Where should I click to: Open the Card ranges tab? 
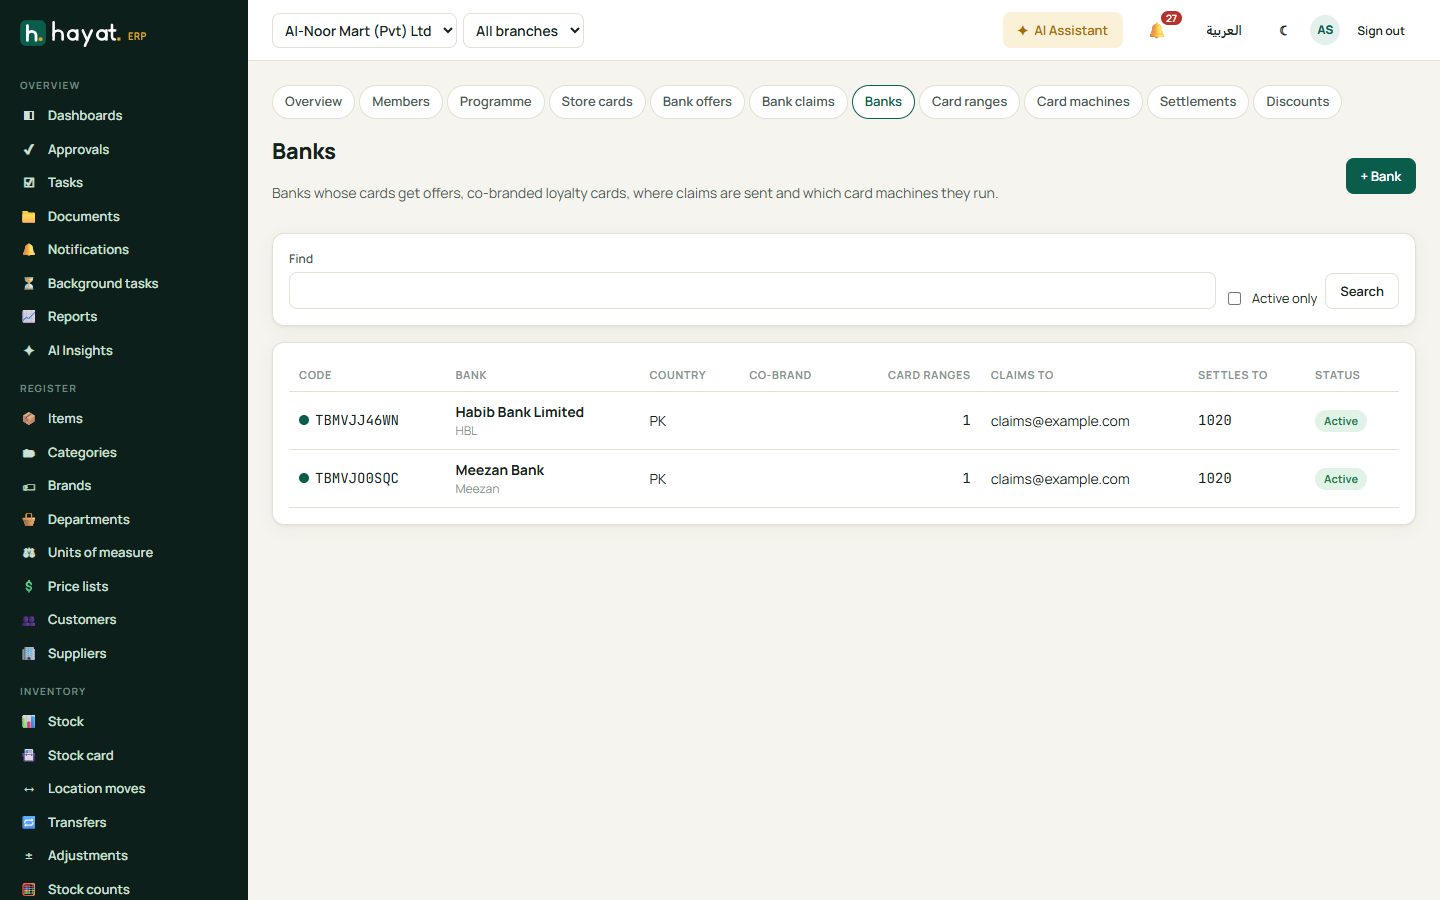(x=969, y=102)
